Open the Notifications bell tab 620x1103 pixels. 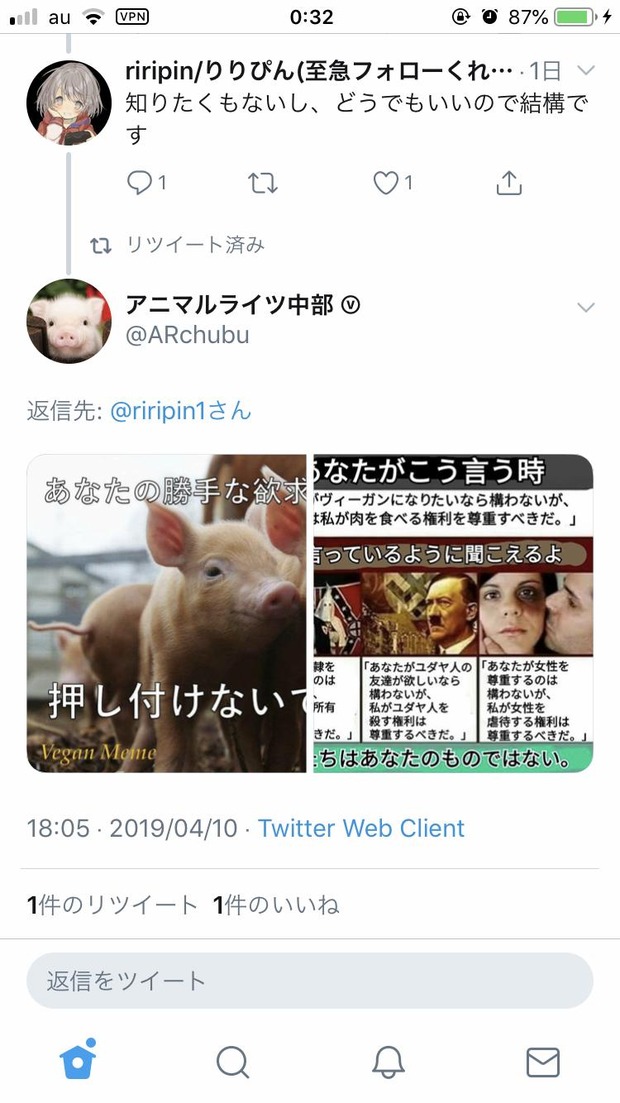[x=388, y=1061]
